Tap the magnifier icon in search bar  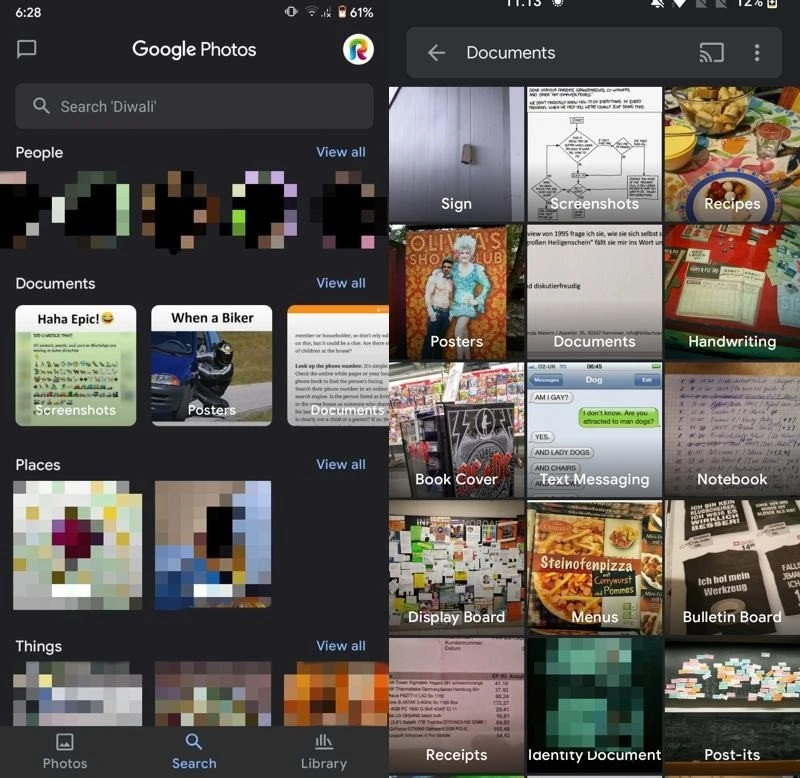41,106
